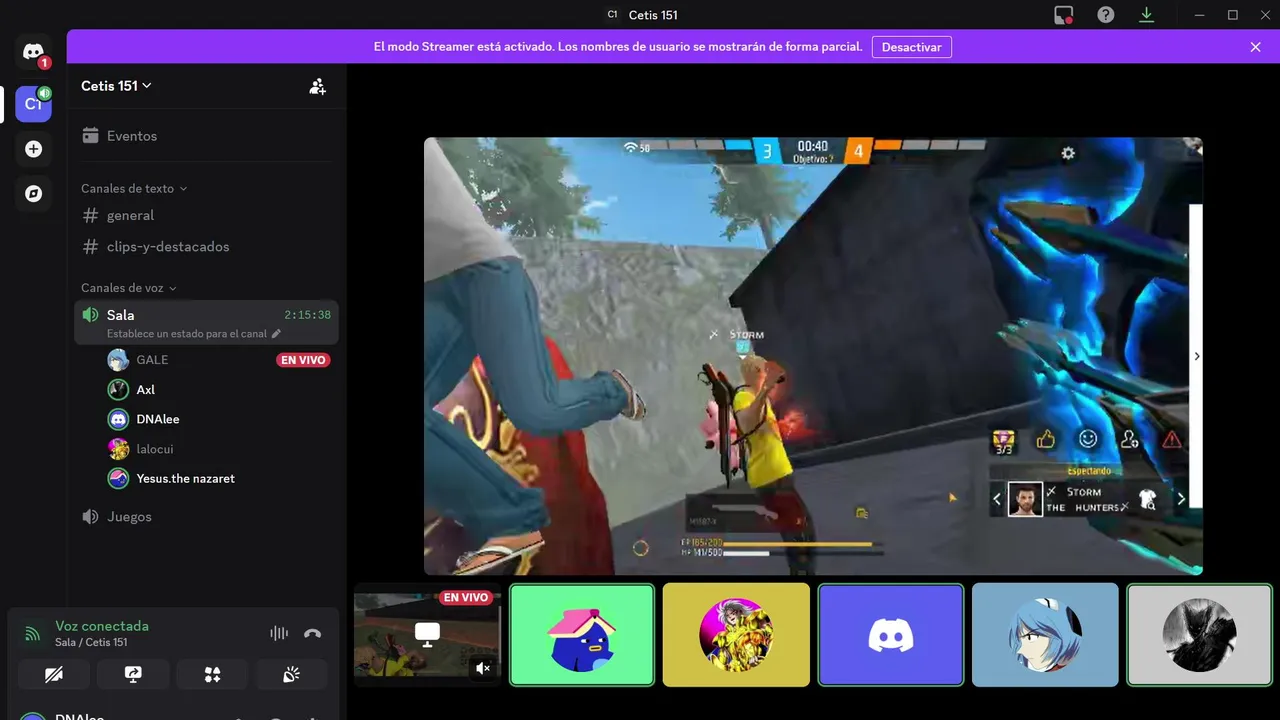Screen dimensions: 1280x720
Task: Click the green download update icon
Action: pos(1146,15)
